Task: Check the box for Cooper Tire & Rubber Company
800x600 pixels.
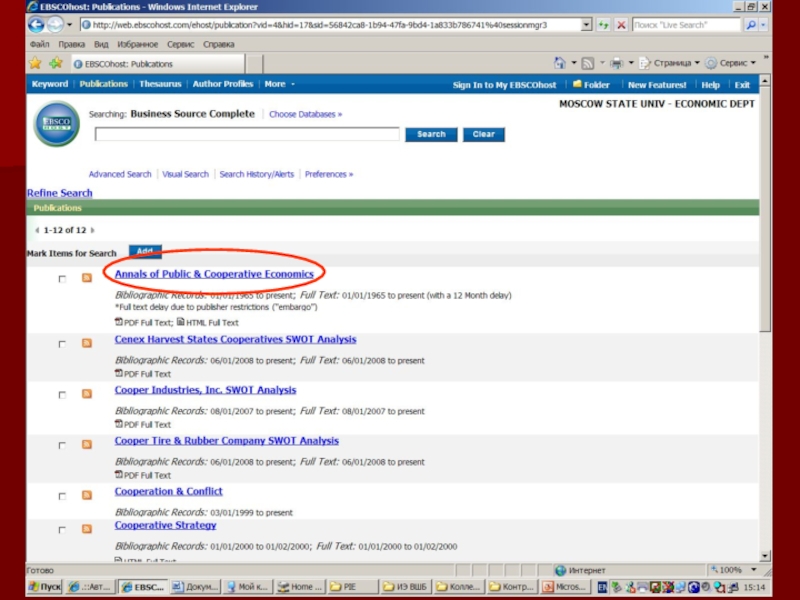Action: pos(62,445)
